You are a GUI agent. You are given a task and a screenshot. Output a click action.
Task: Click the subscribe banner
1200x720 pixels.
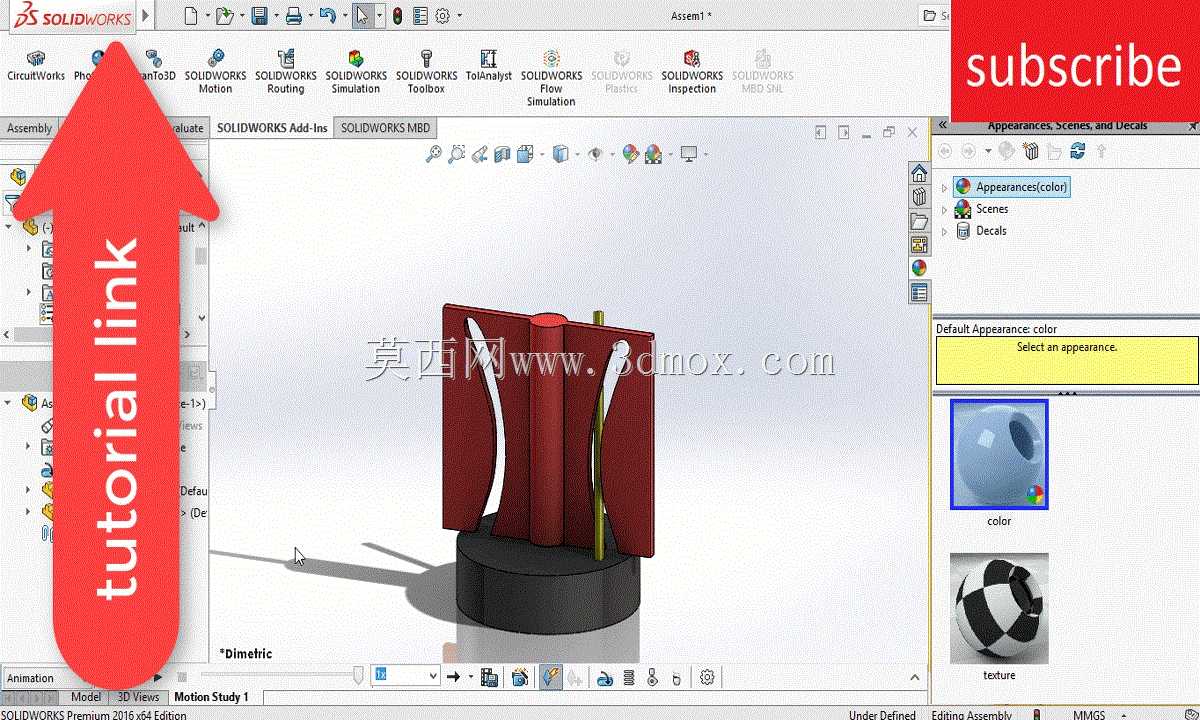pyautogui.click(x=1075, y=61)
